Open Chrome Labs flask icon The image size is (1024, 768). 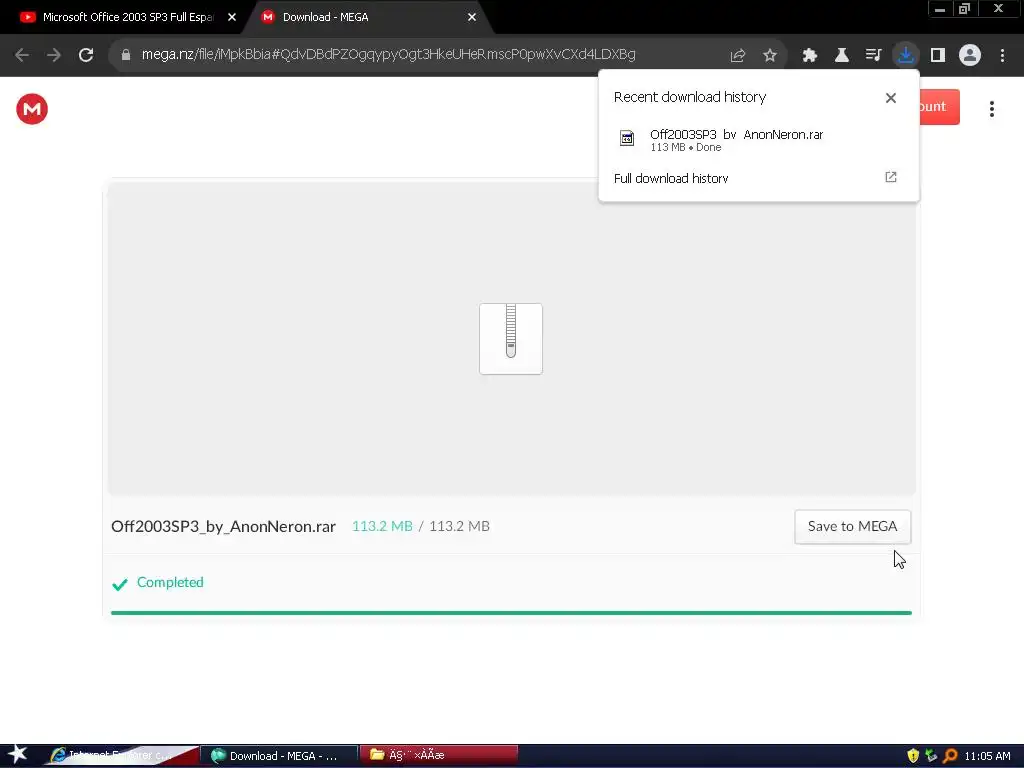(842, 56)
